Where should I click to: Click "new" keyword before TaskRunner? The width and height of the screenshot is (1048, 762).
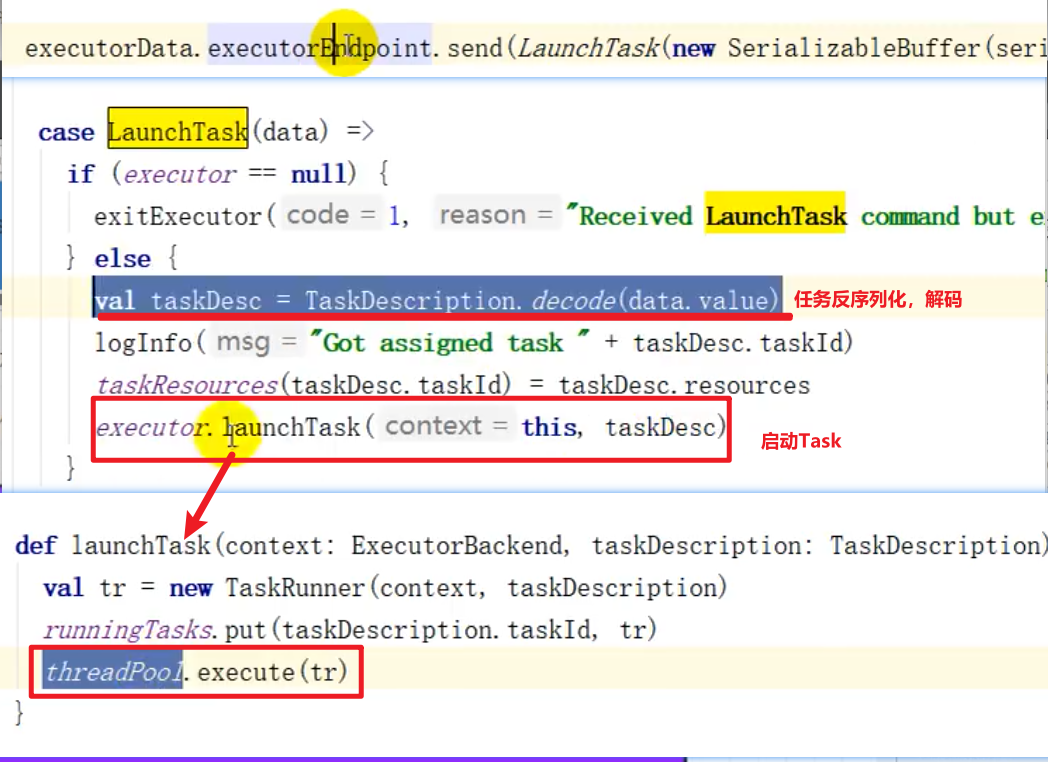tap(190, 588)
